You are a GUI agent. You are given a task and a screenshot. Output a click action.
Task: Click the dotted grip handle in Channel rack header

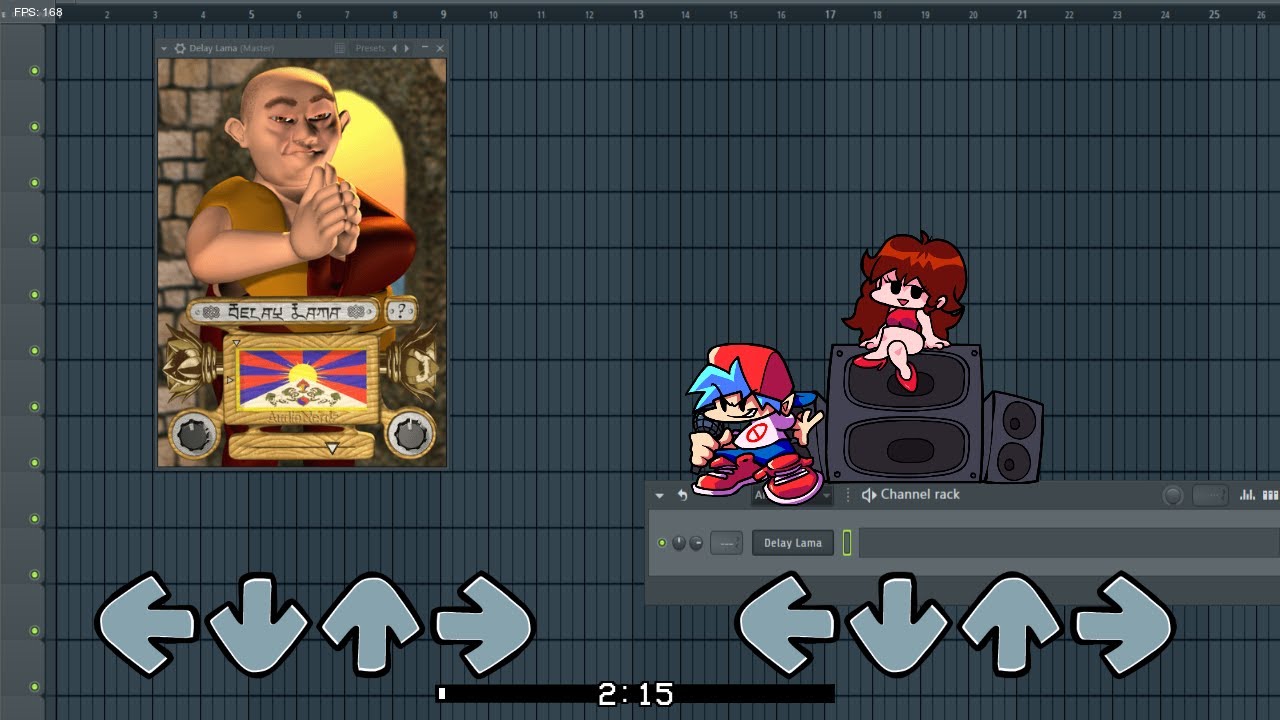tap(848, 494)
